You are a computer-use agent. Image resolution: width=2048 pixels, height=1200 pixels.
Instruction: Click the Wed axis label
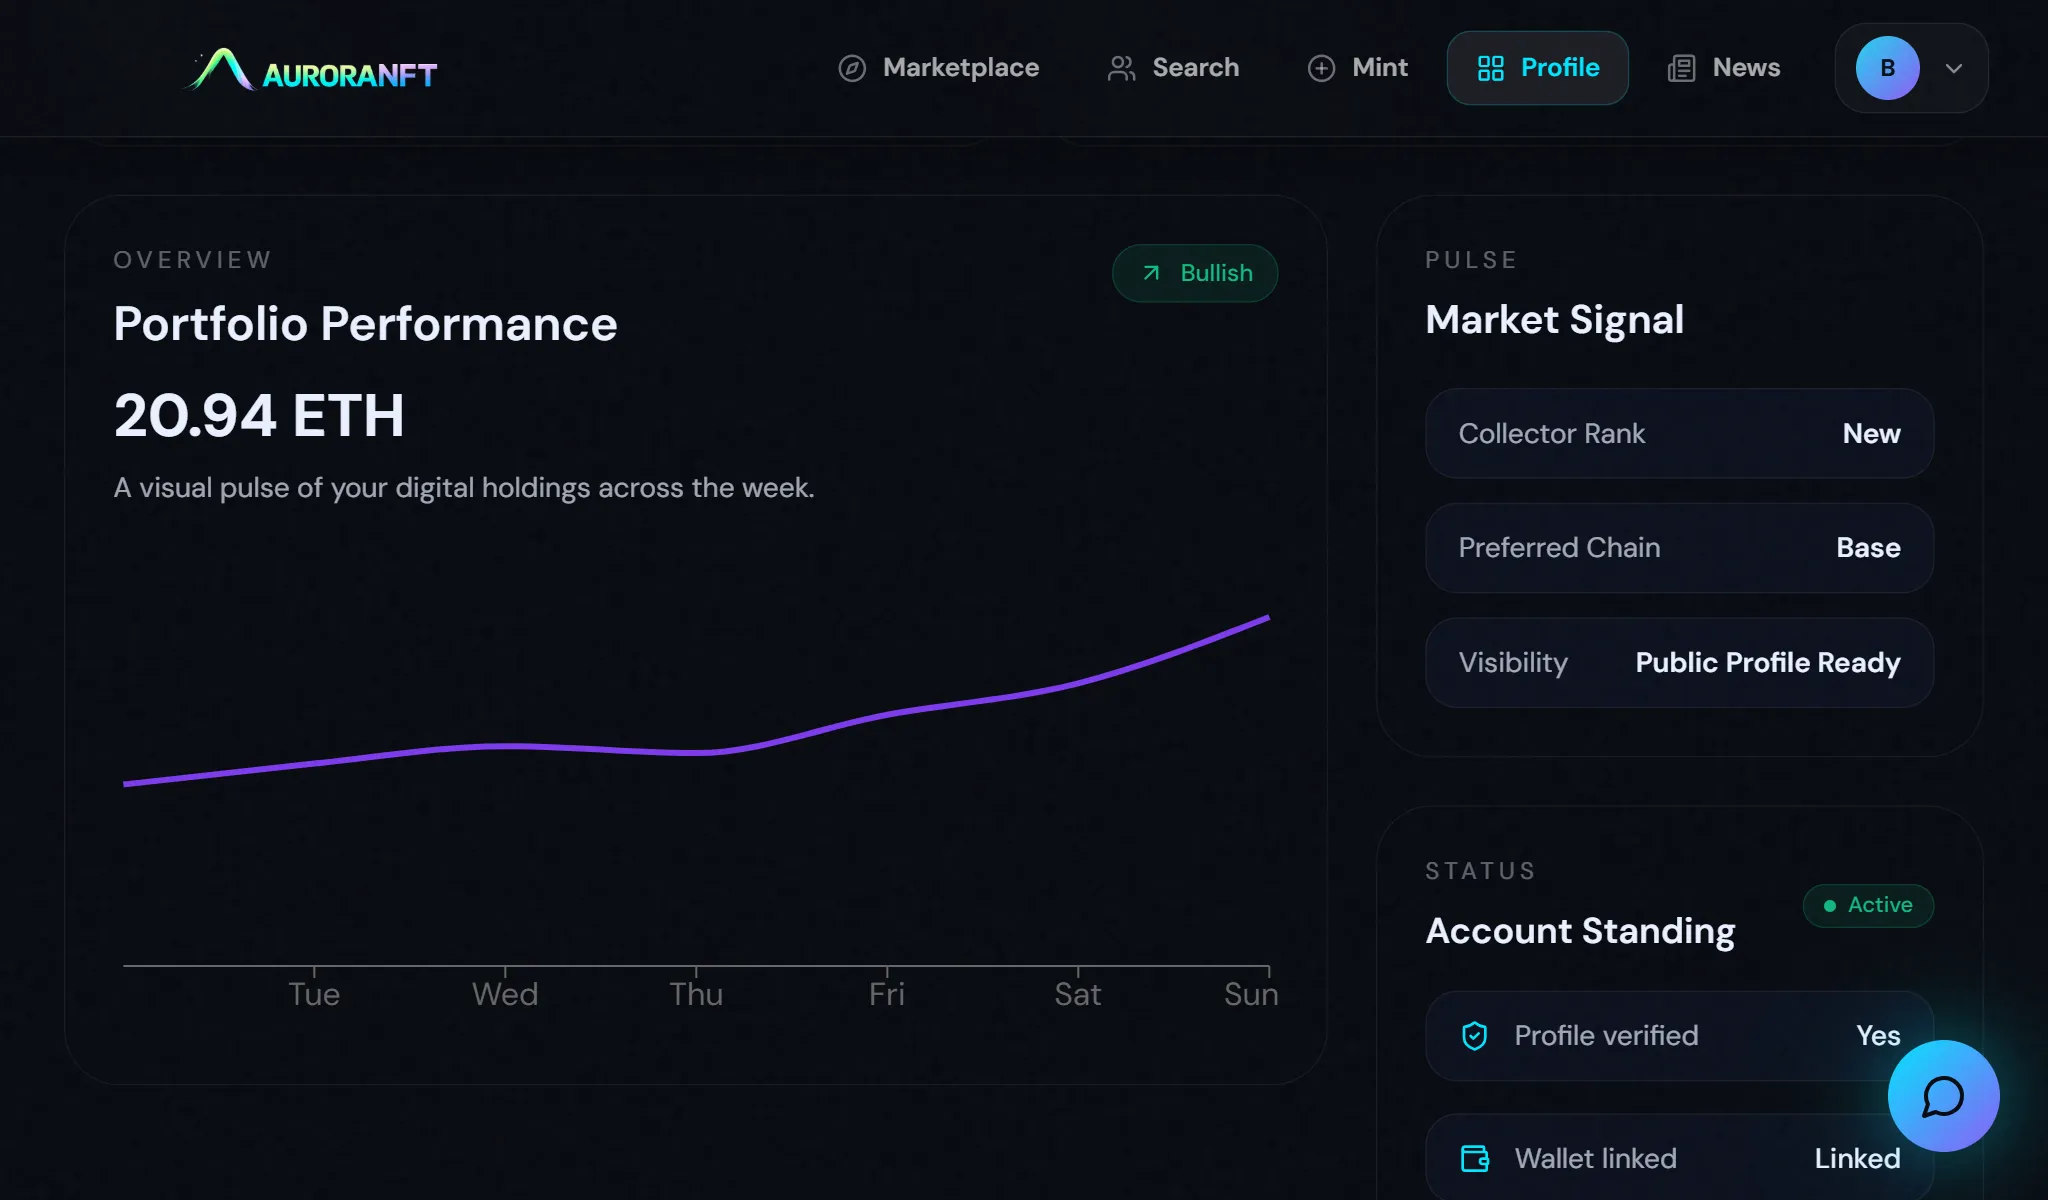pyautogui.click(x=505, y=994)
